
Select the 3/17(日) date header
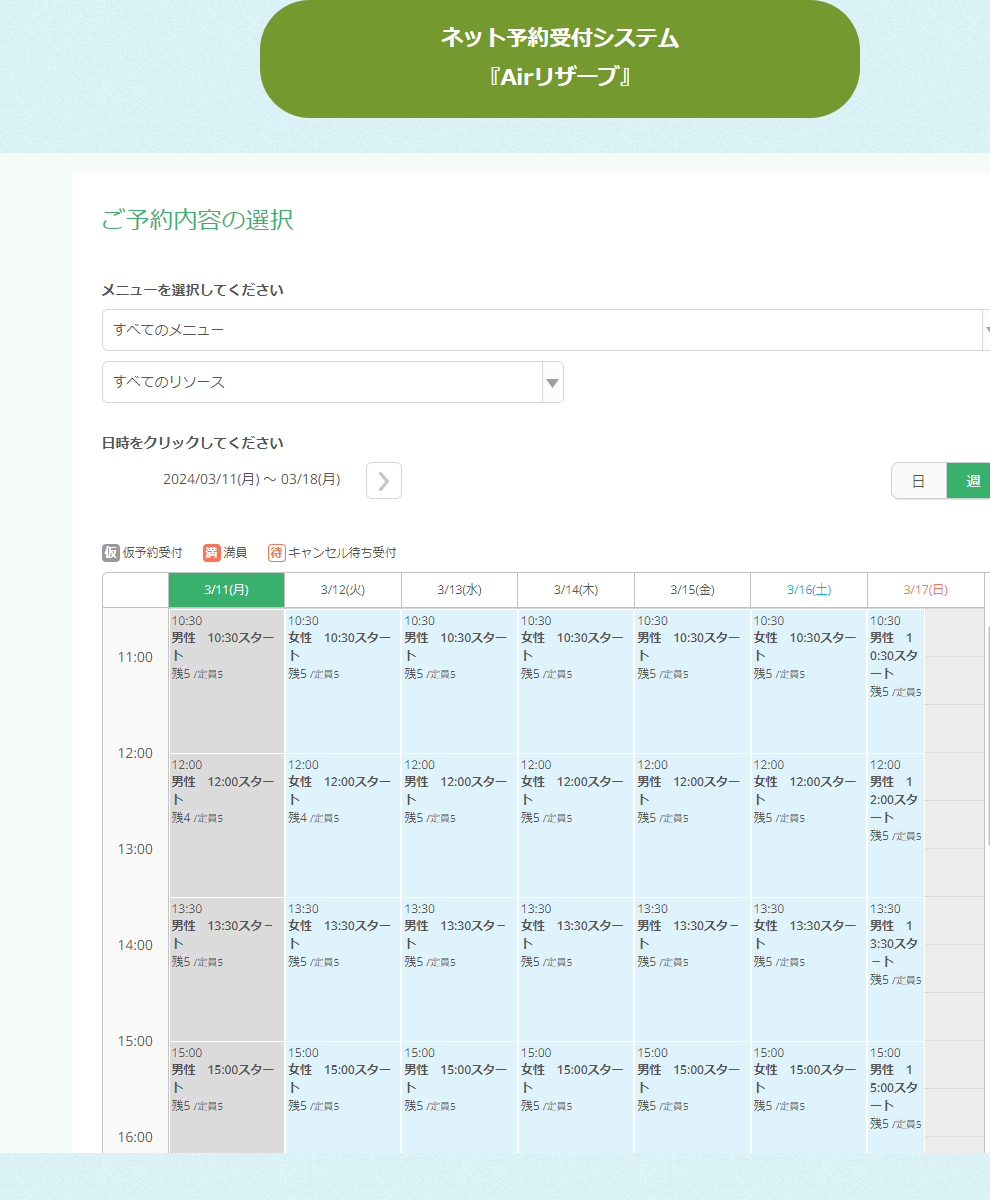point(925,590)
